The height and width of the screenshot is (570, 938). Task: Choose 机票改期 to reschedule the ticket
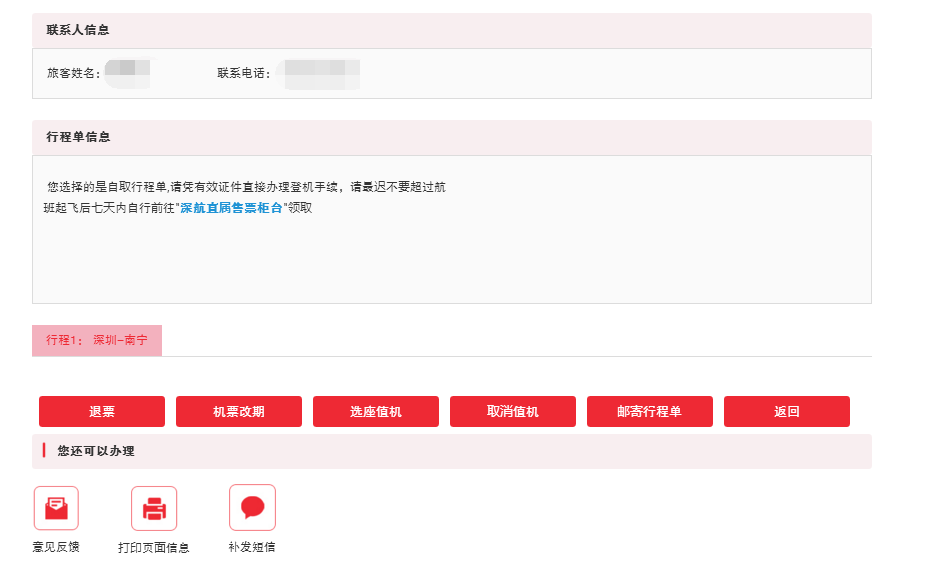click(x=239, y=411)
